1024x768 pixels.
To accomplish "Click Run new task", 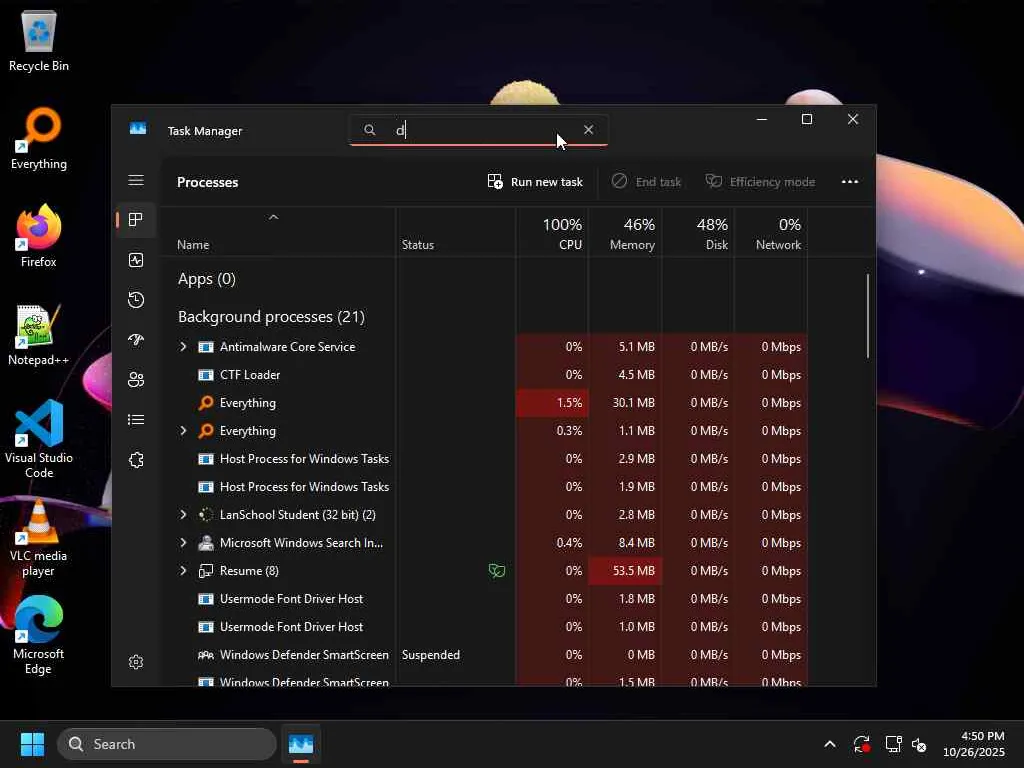I will pos(535,182).
